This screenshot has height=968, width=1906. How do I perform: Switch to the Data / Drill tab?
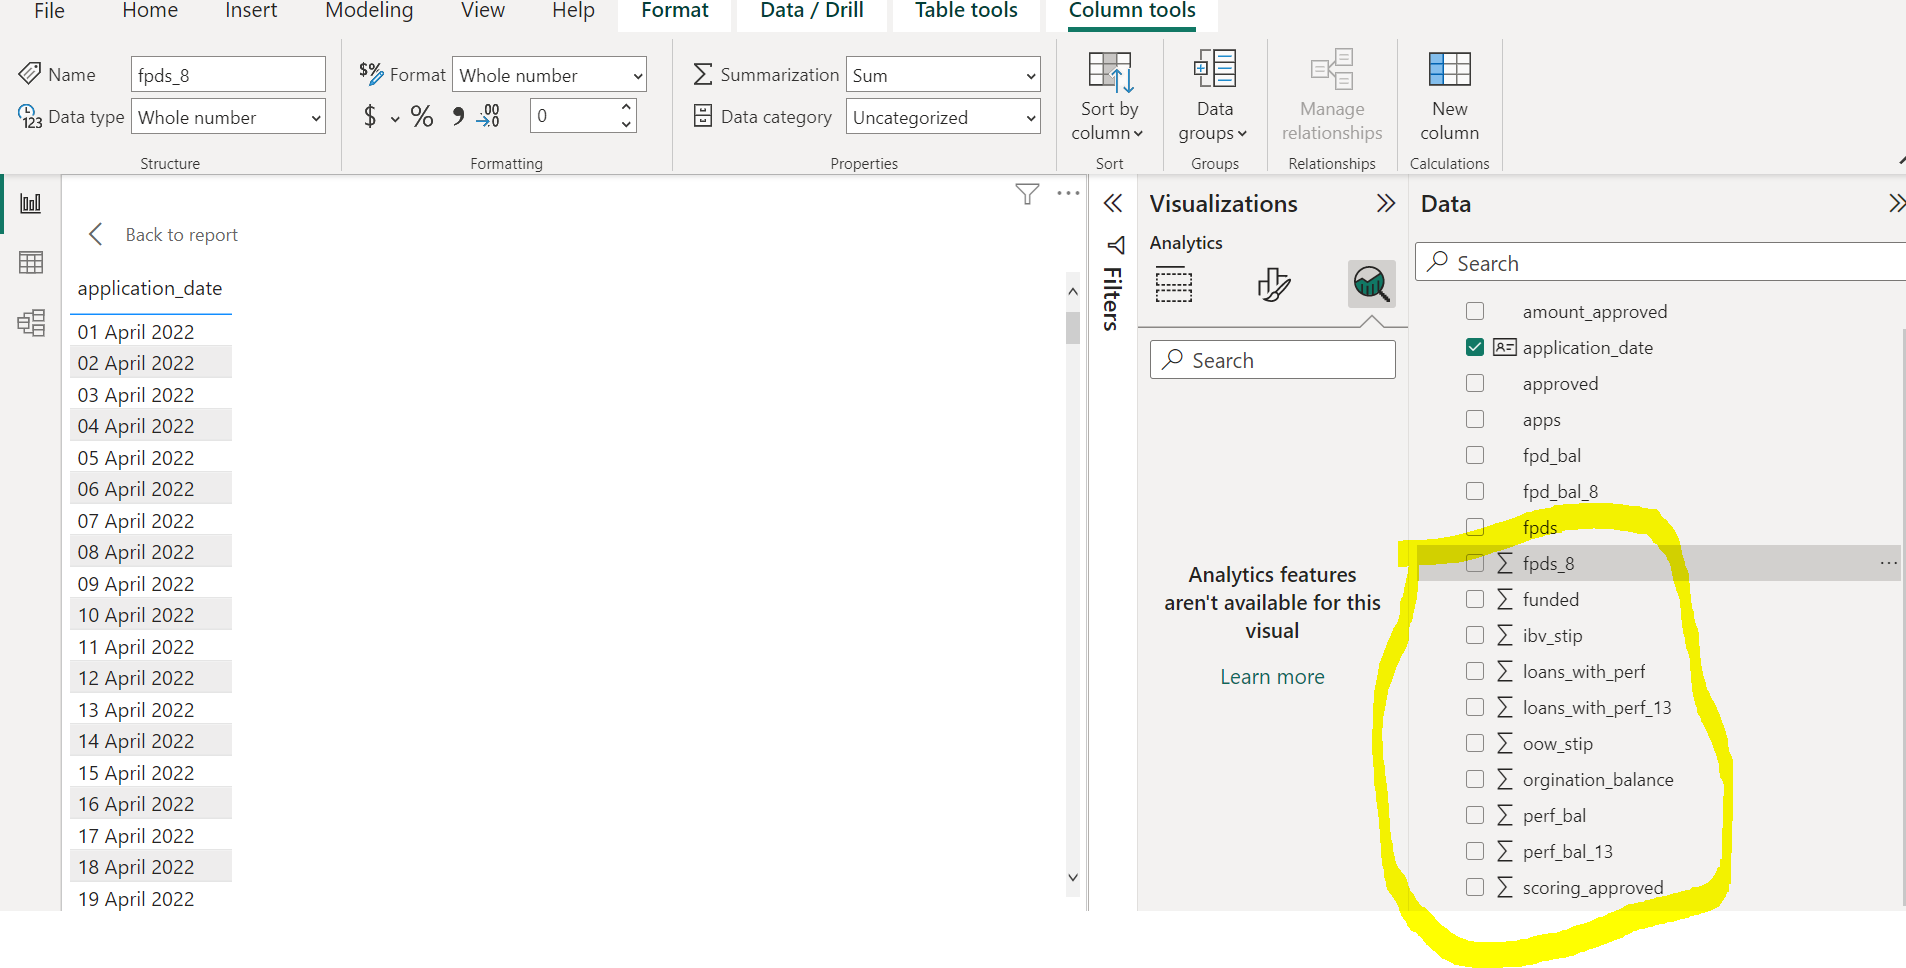[x=812, y=11]
